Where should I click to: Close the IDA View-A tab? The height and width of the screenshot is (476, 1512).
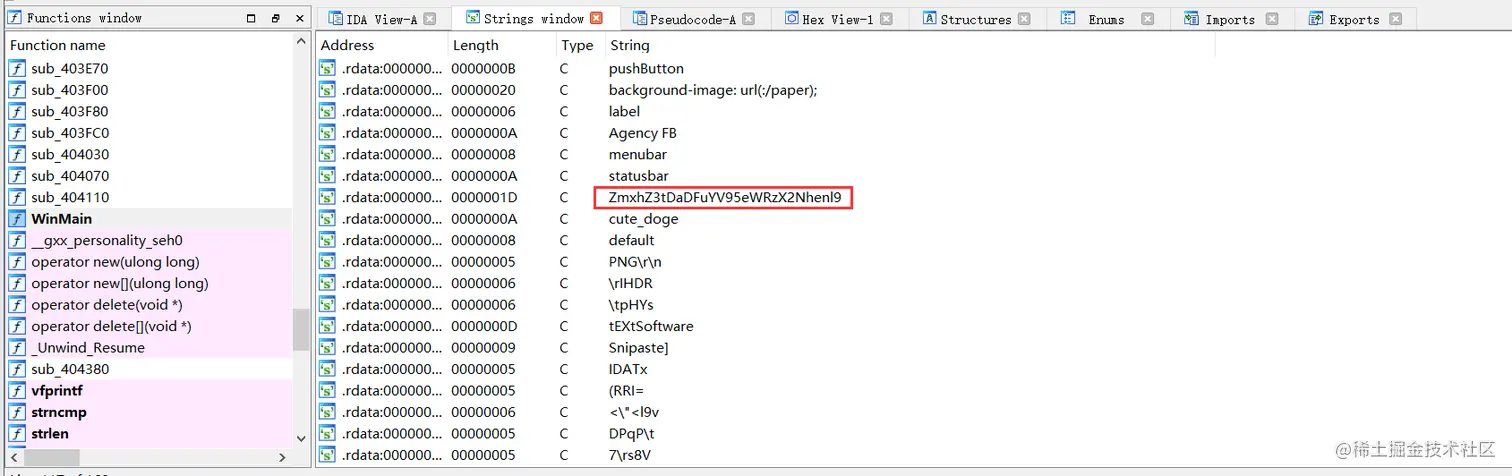coord(429,18)
